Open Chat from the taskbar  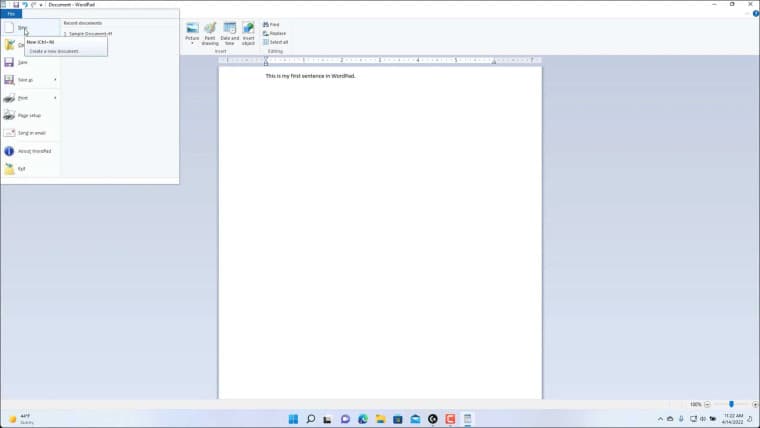click(345, 419)
